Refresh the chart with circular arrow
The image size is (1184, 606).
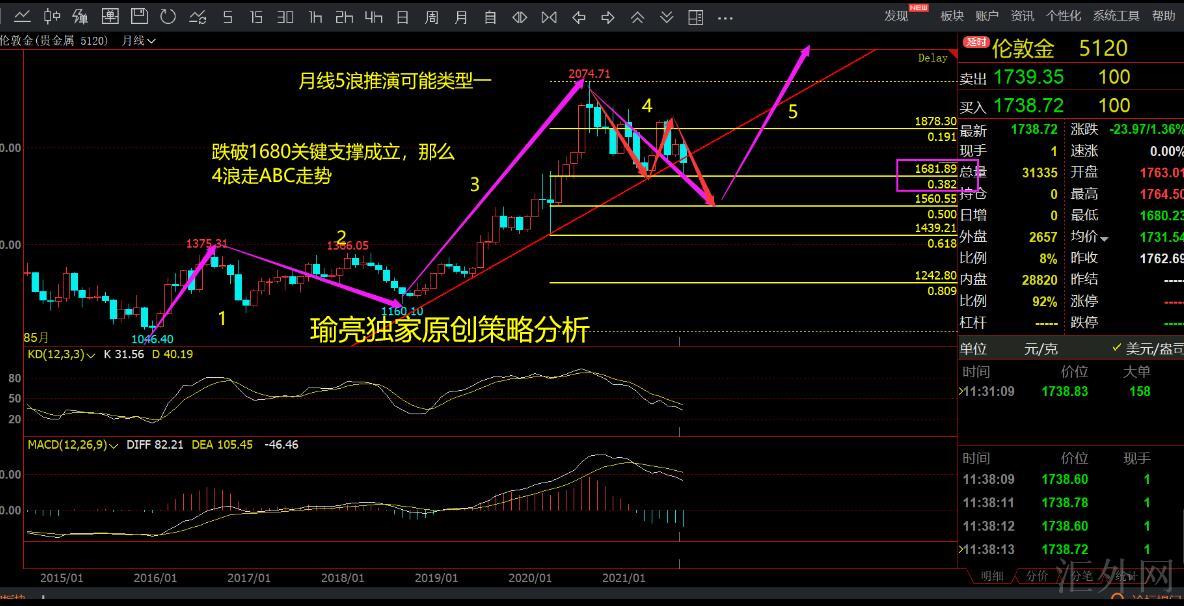(168, 16)
